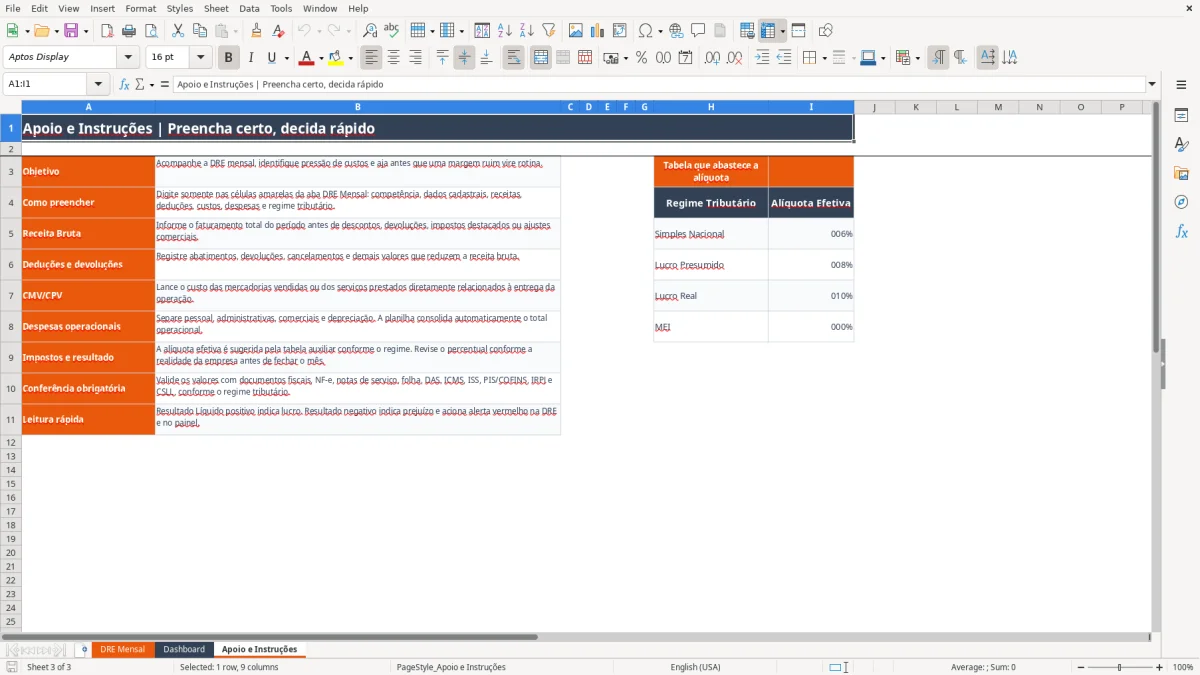Expand the background color dropdown arrow
This screenshot has height=675, width=1200.
[x=350, y=58]
